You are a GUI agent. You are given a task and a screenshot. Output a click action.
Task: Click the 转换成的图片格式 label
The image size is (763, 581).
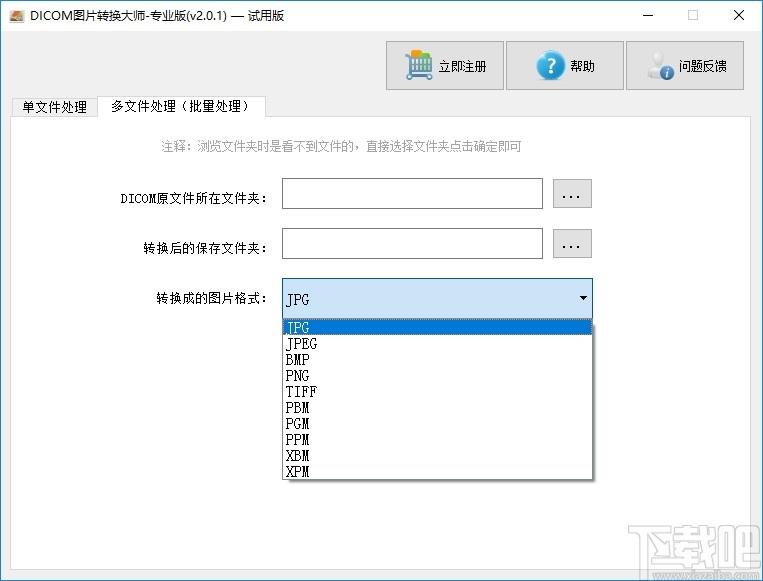click(211, 298)
